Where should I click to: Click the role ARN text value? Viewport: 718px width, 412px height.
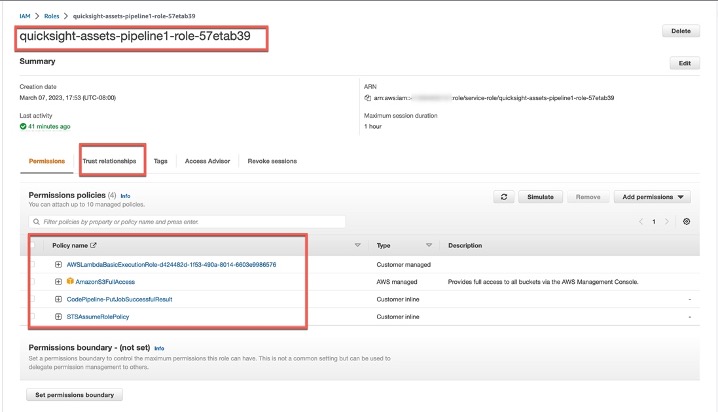click(x=494, y=98)
